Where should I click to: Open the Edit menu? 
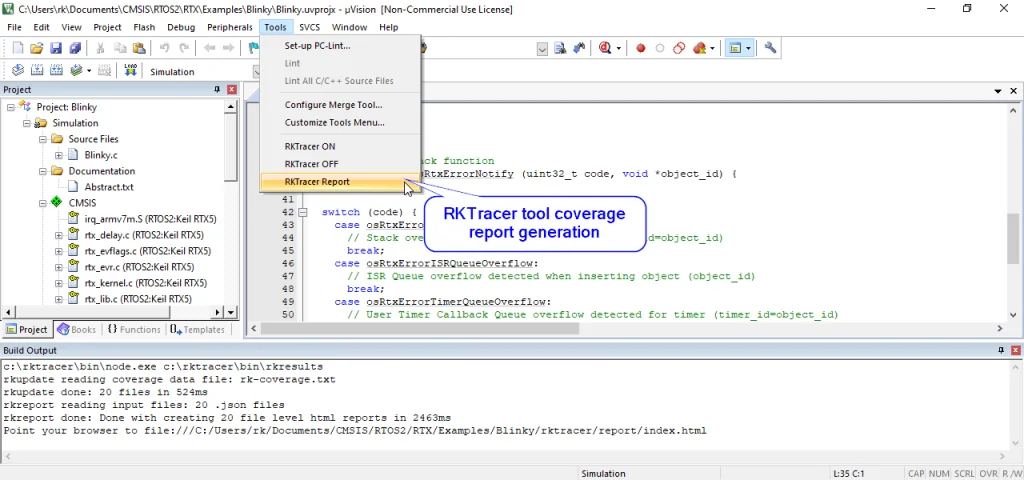(41, 27)
